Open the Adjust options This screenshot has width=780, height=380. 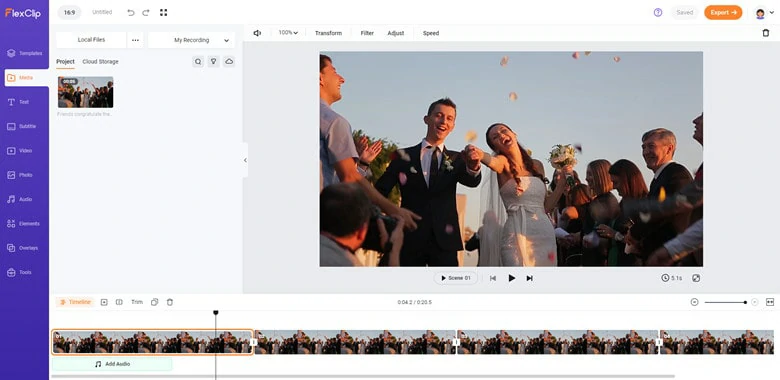pyautogui.click(x=396, y=33)
